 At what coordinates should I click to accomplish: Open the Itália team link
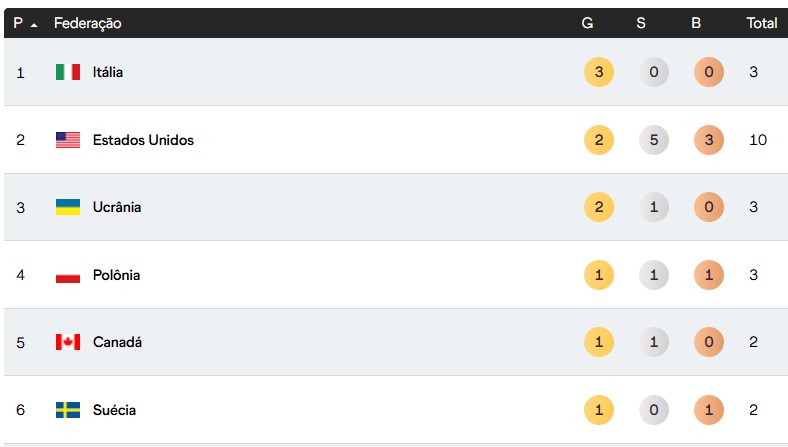(108, 72)
